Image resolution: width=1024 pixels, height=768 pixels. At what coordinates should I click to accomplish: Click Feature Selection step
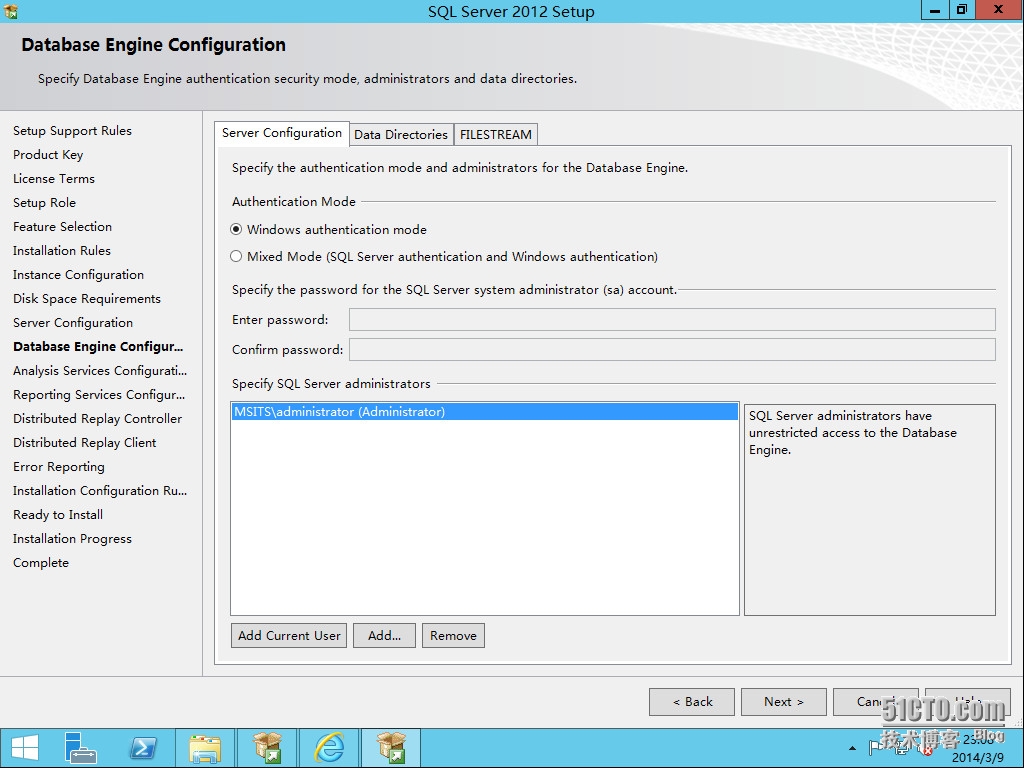[62, 227]
